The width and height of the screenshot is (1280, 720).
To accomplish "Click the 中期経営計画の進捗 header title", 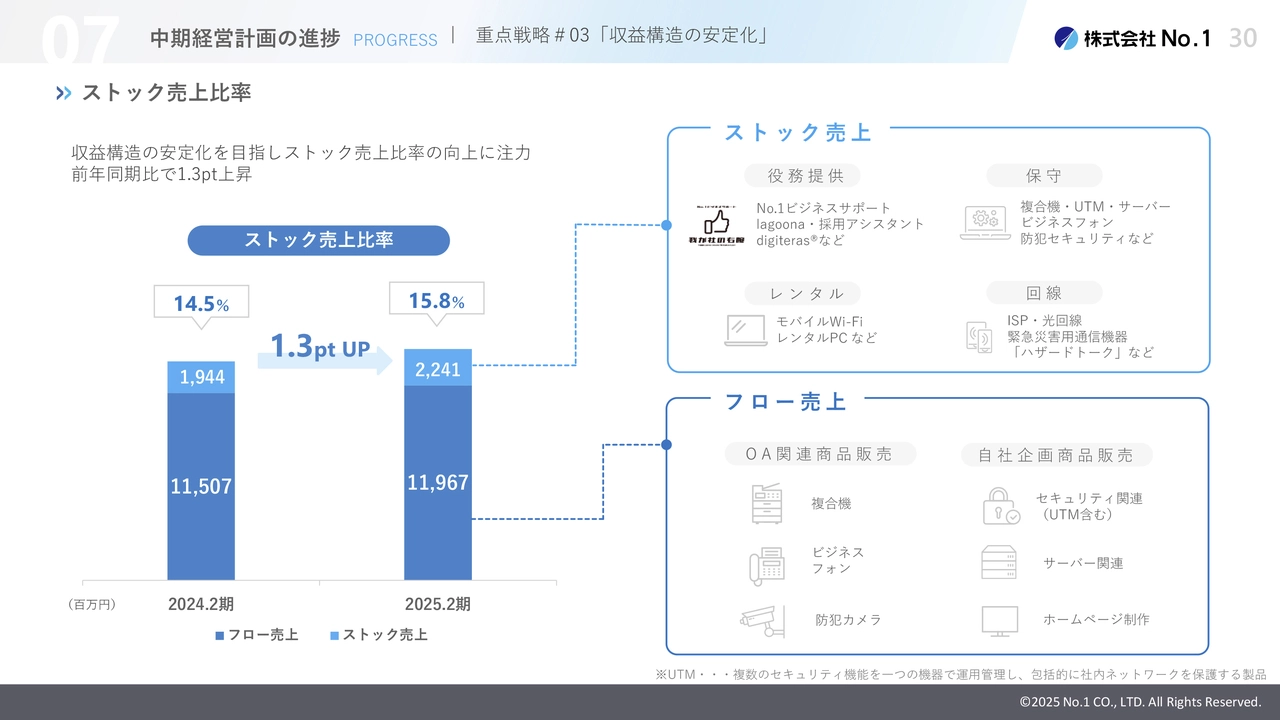I will (x=245, y=38).
